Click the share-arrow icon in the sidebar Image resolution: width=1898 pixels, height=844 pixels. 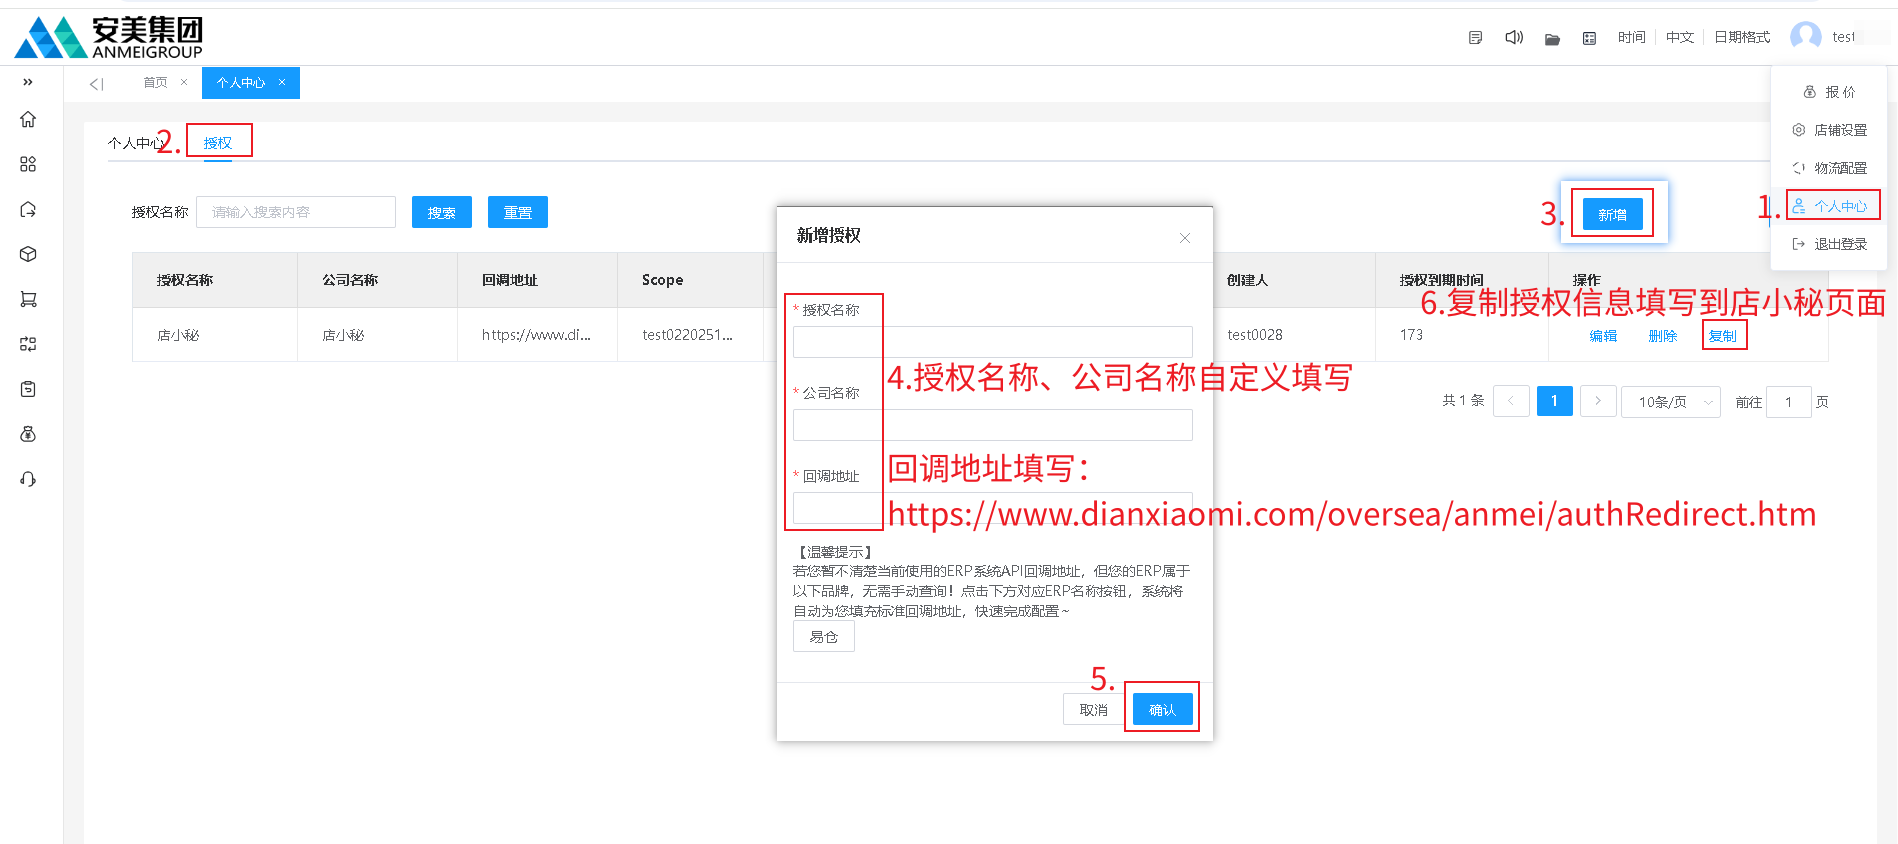28,209
